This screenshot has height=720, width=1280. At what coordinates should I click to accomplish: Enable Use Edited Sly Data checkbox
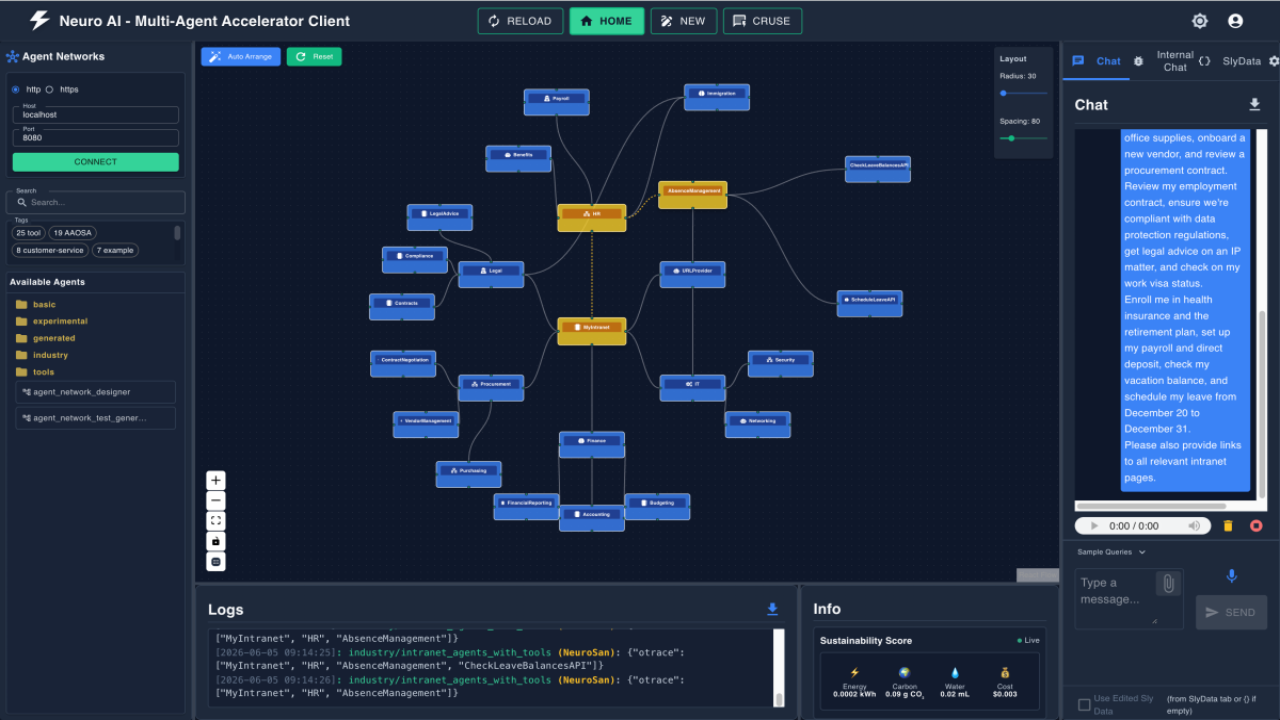point(1084,705)
